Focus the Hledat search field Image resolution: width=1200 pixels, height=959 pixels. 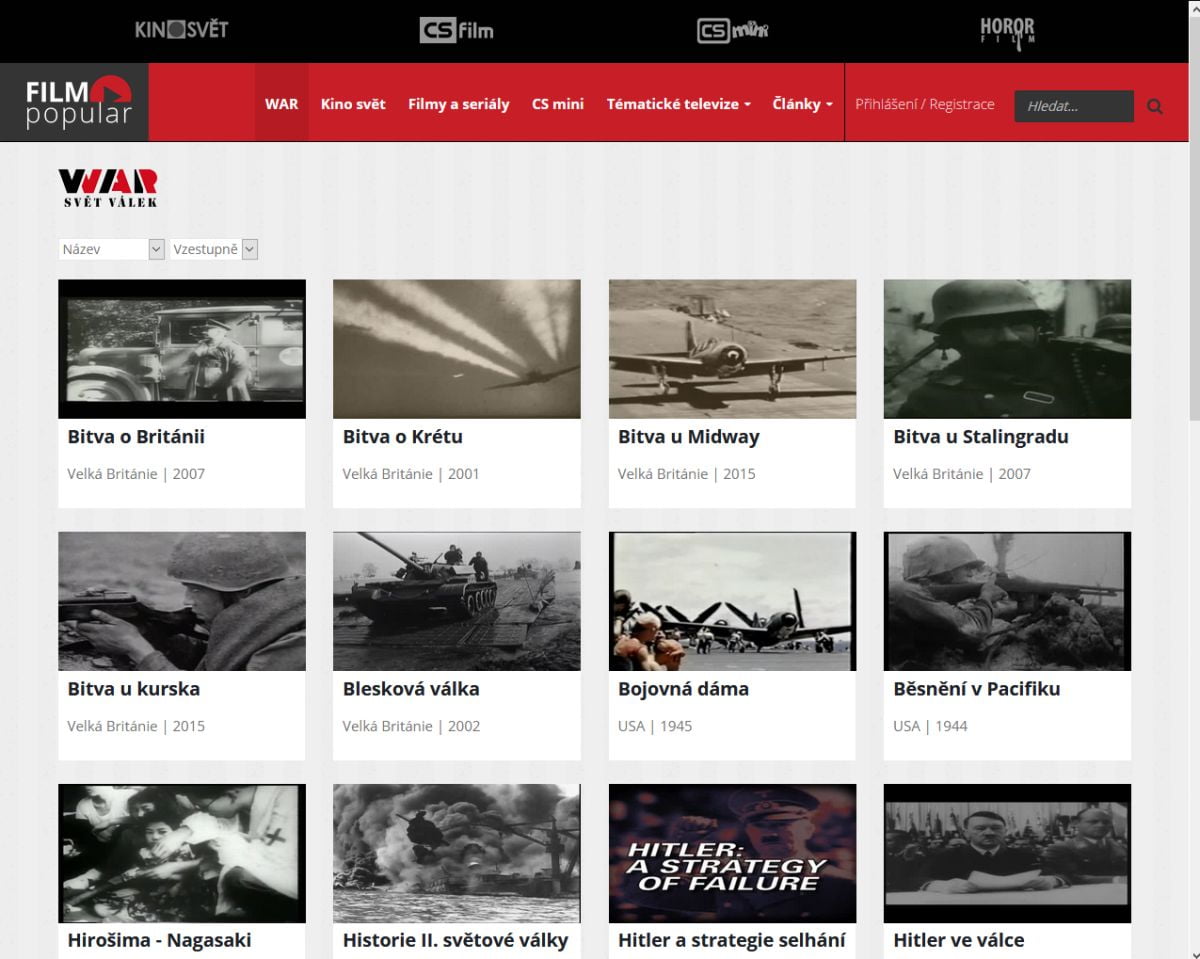tap(1074, 106)
